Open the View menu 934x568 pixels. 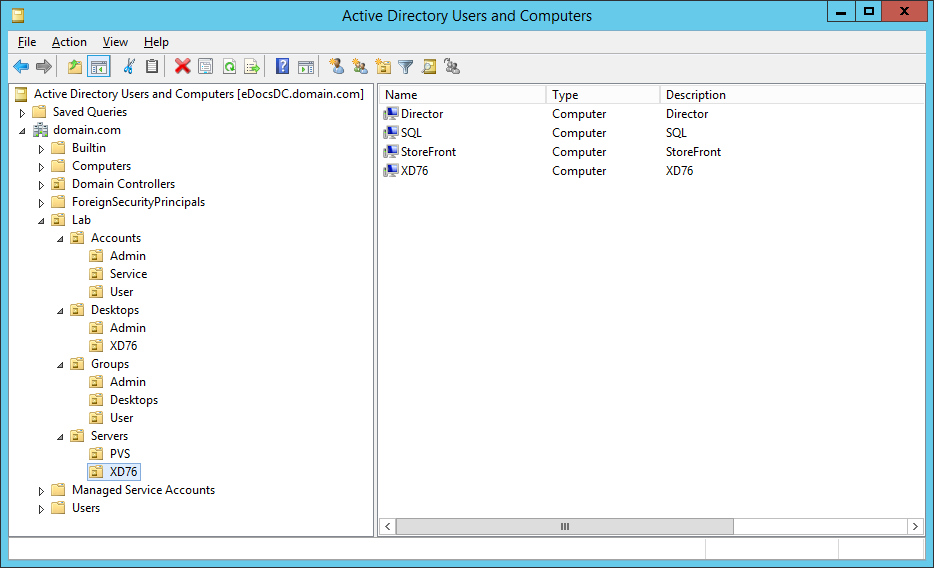(115, 42)
